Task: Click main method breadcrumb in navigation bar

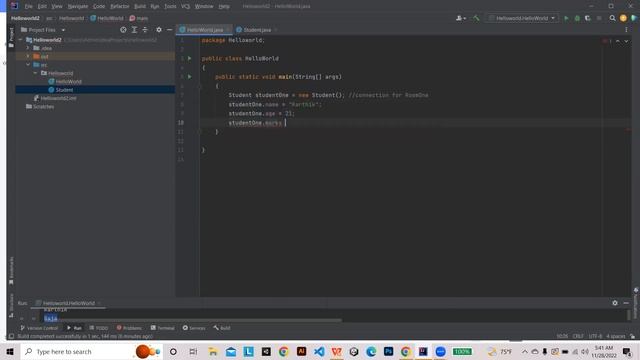Action: [139, 18]
